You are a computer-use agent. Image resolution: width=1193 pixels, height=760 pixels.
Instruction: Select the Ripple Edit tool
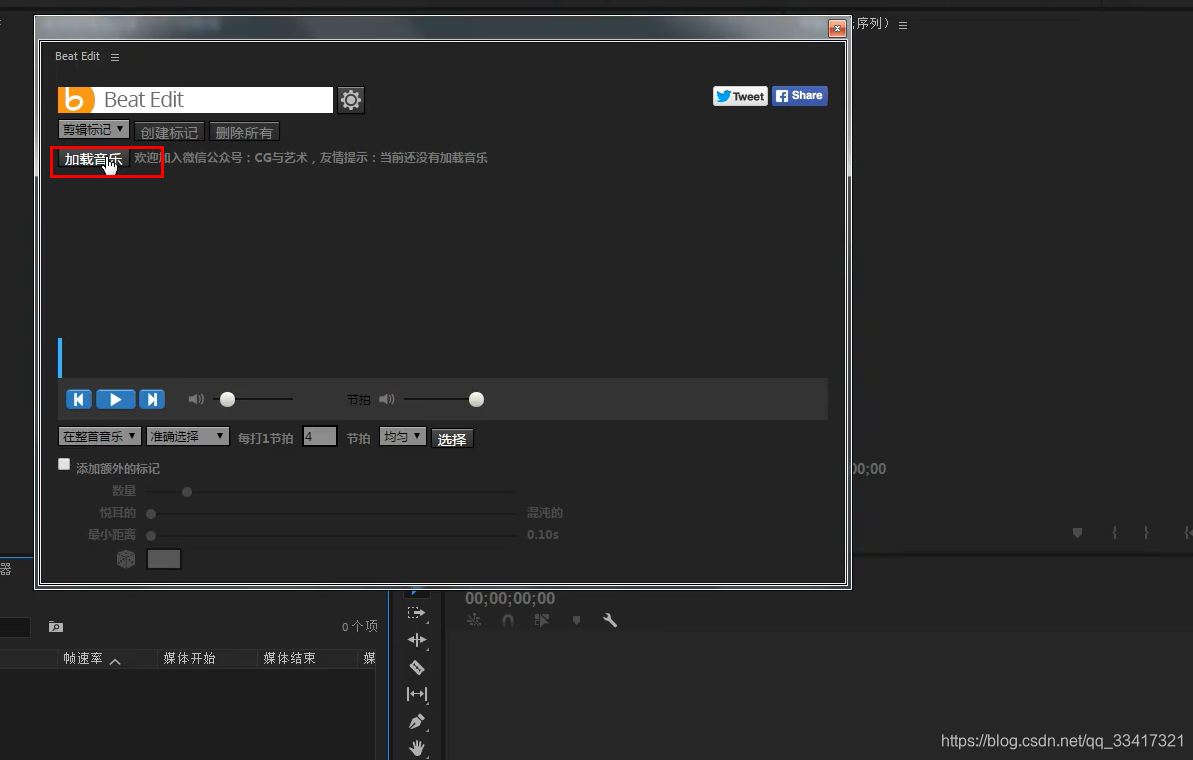pos(416,641)
